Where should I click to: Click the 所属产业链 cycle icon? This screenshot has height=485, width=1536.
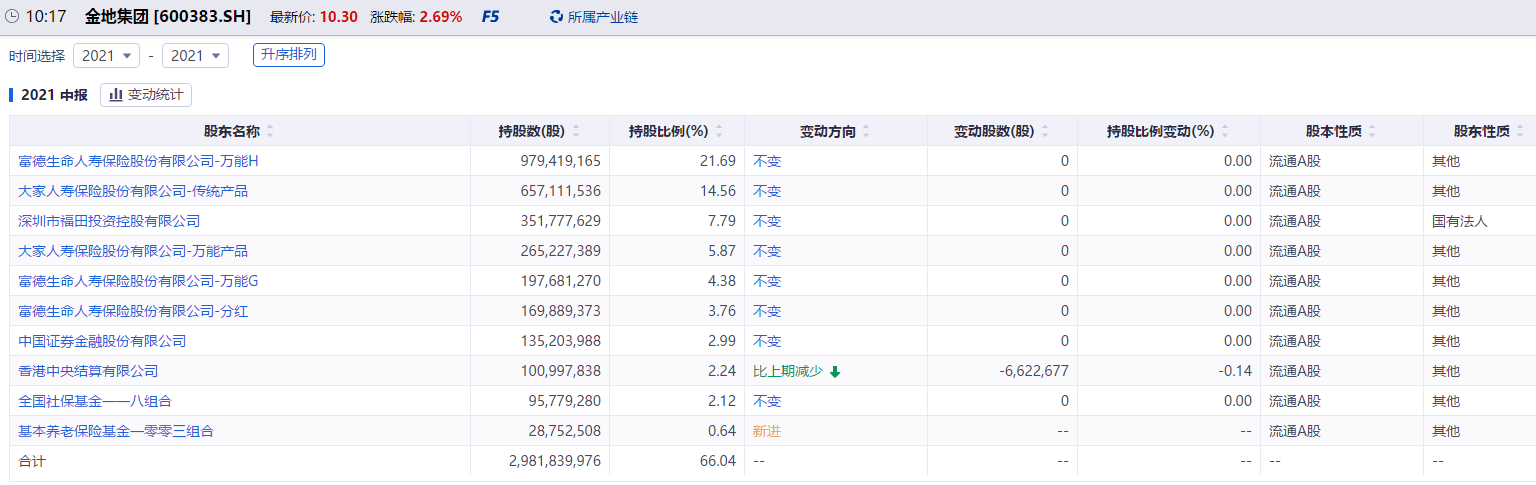(x=556, y=17)
